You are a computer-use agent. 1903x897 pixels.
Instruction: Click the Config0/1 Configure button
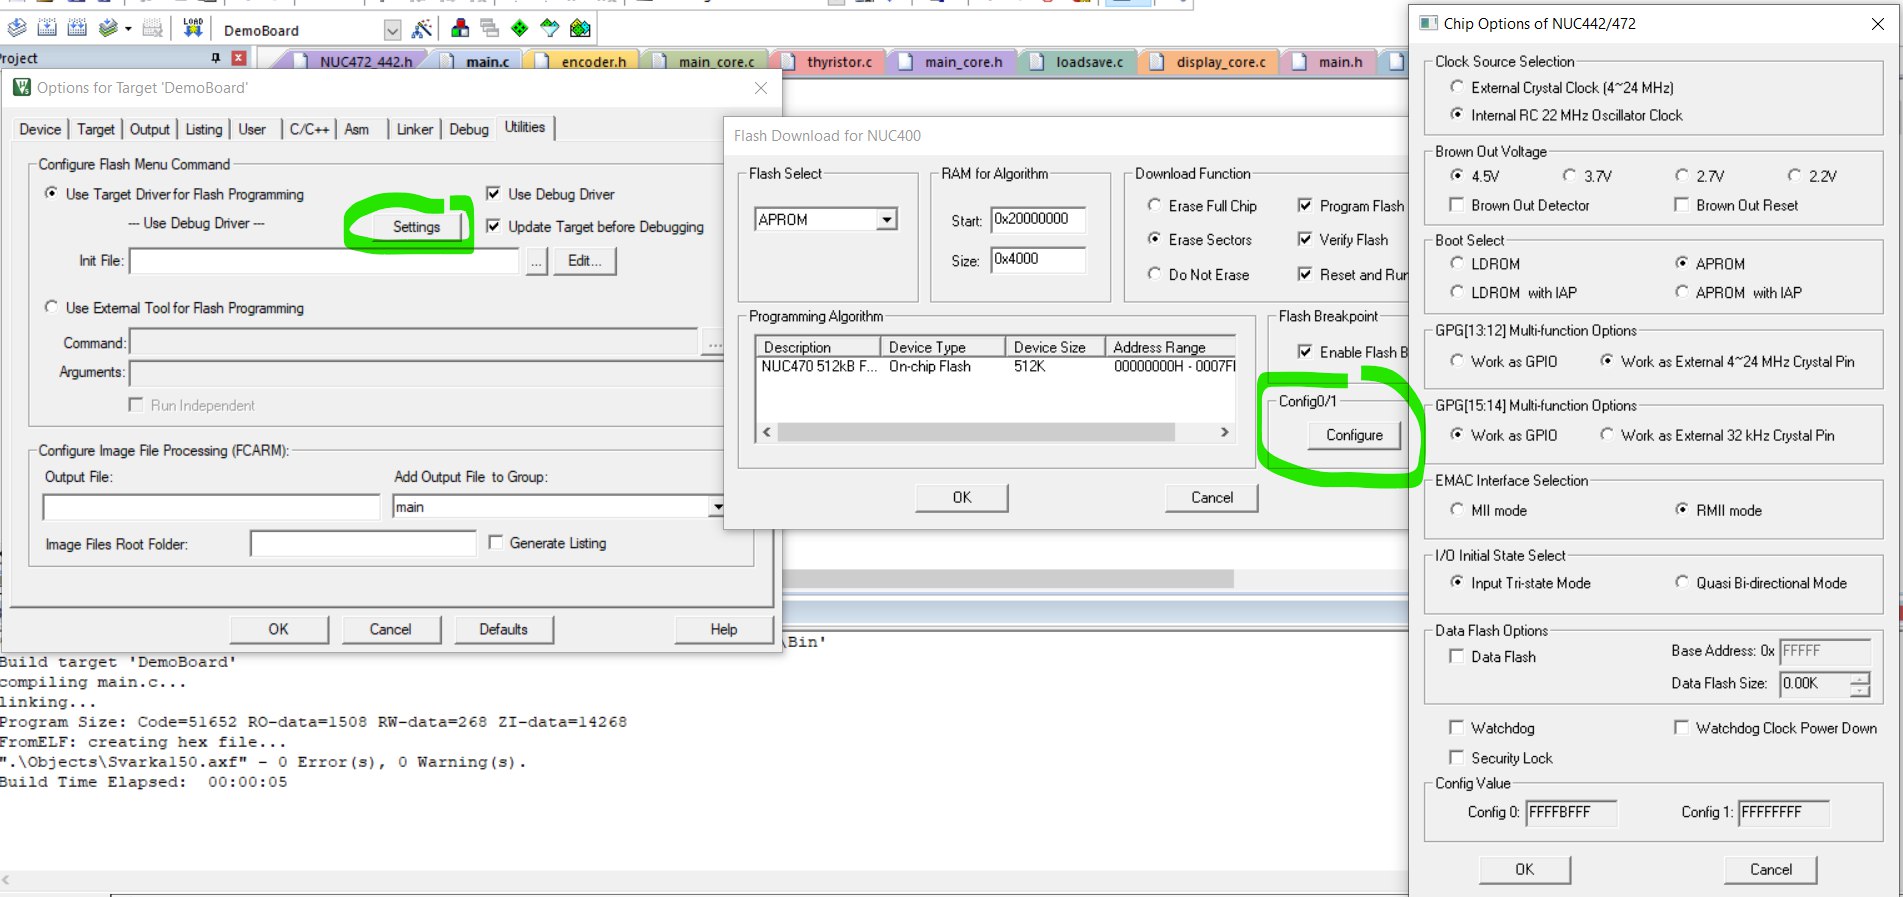[1354, 435]
